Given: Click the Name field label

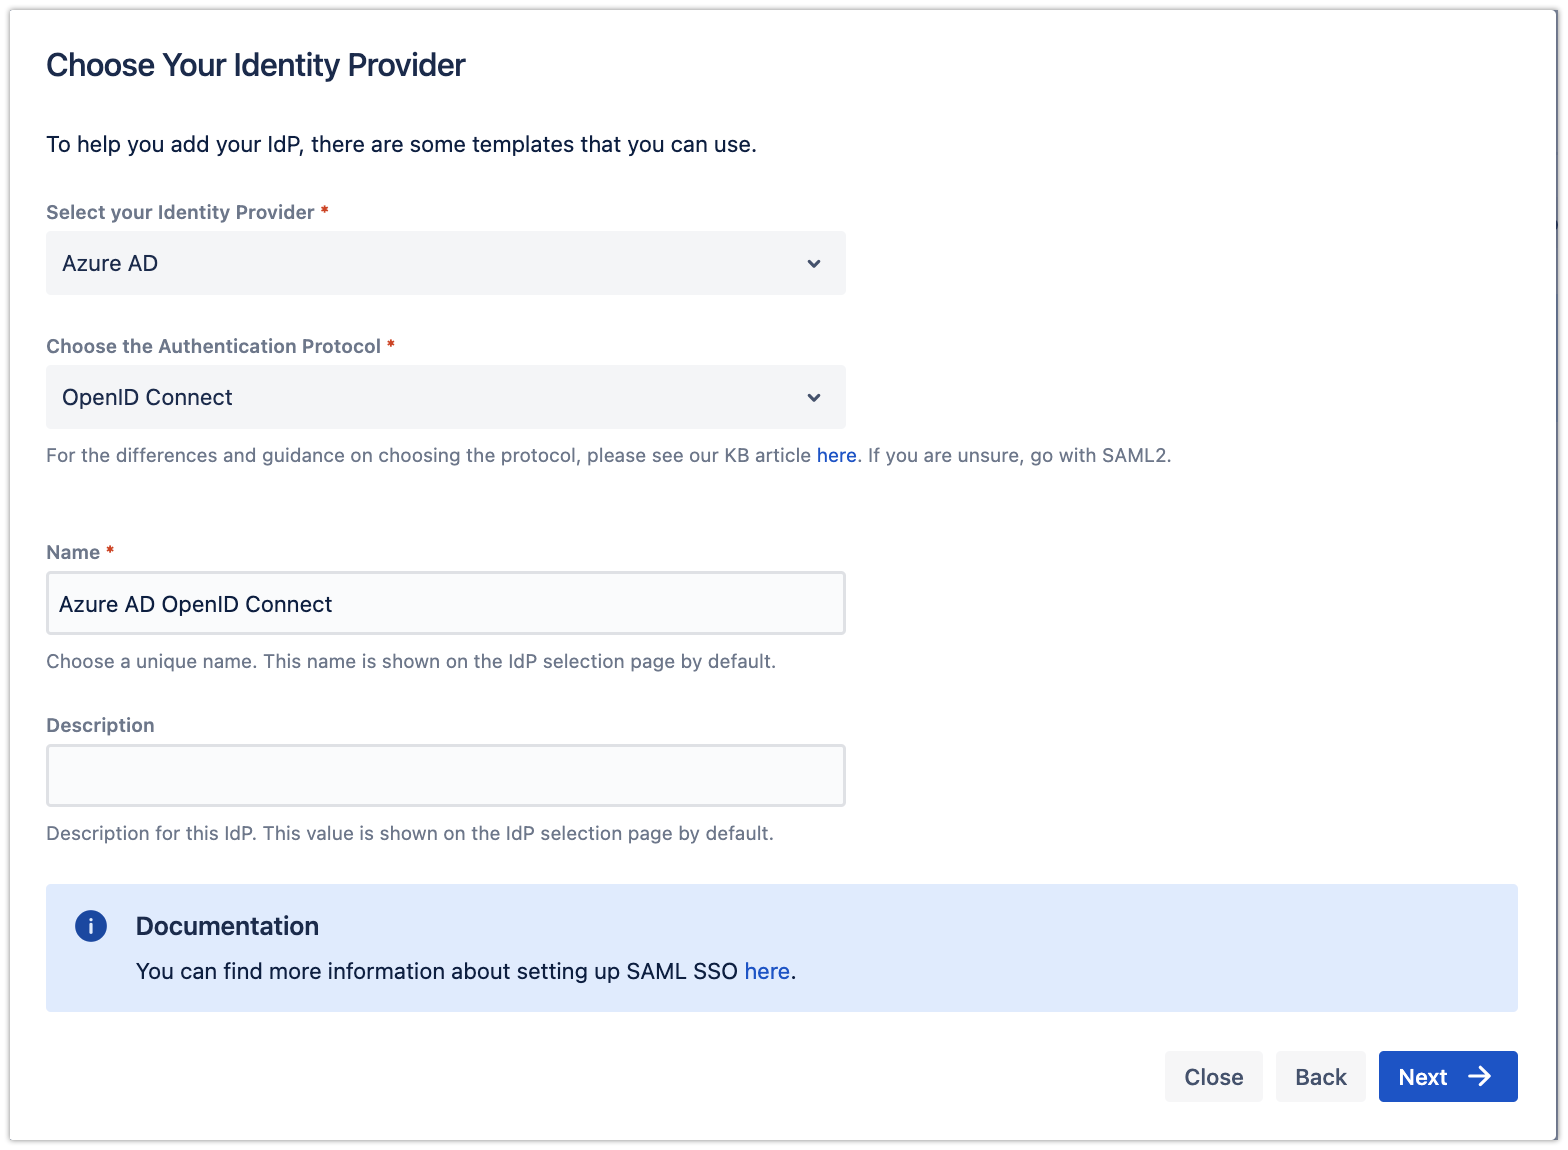Looking at the screenshot, I should point(73,552).
